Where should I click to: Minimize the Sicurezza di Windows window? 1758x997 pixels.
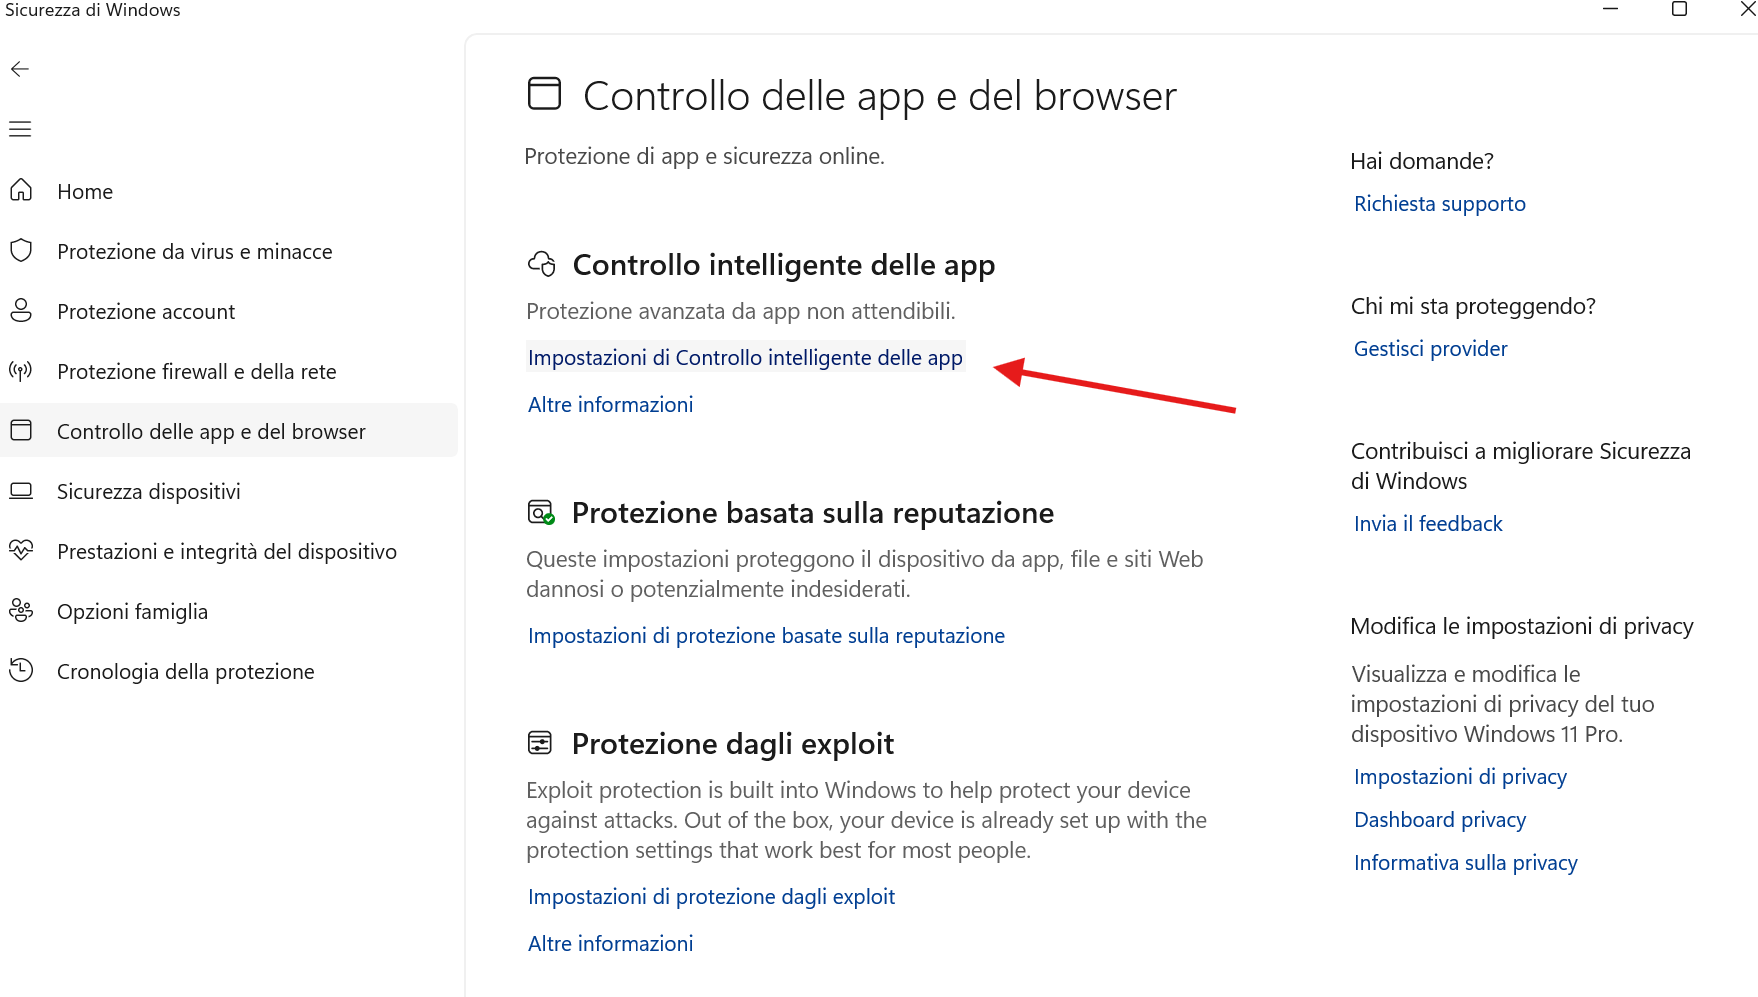pyautogui.click(x=1611, y=9)
